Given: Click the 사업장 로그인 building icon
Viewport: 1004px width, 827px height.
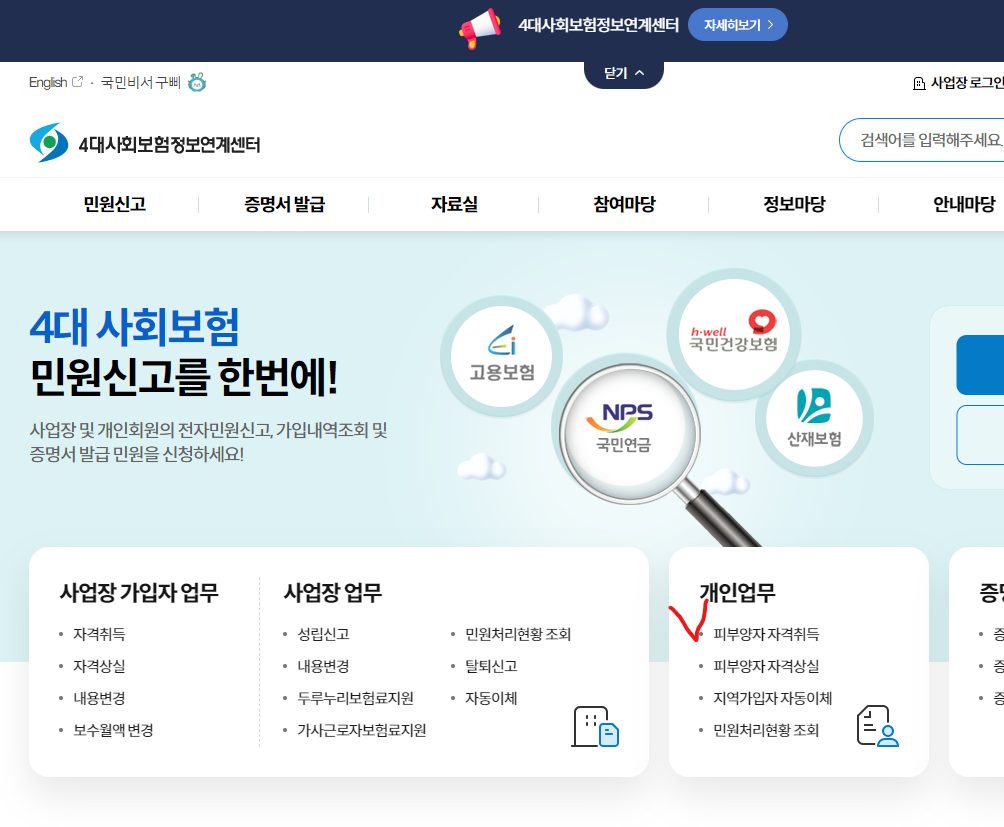Looking at the screenshot, I should pos(919,83).
